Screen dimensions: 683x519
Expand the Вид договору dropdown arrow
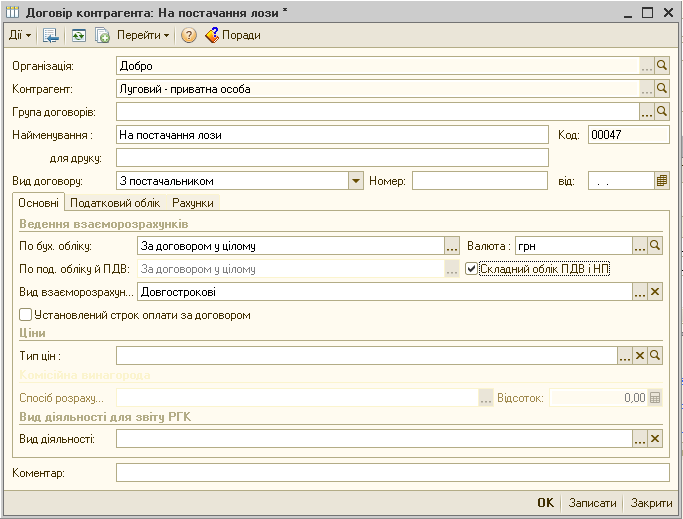[355, 181]
